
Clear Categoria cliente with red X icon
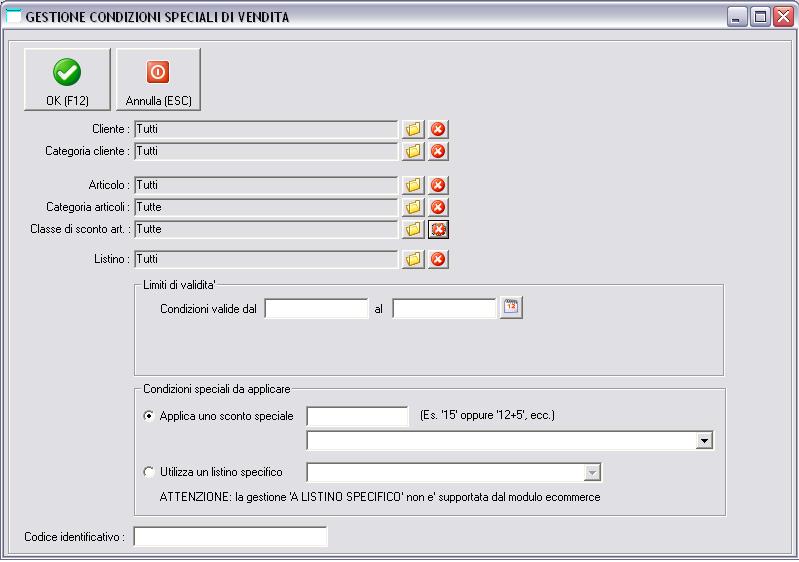click(x=438, y=151)
